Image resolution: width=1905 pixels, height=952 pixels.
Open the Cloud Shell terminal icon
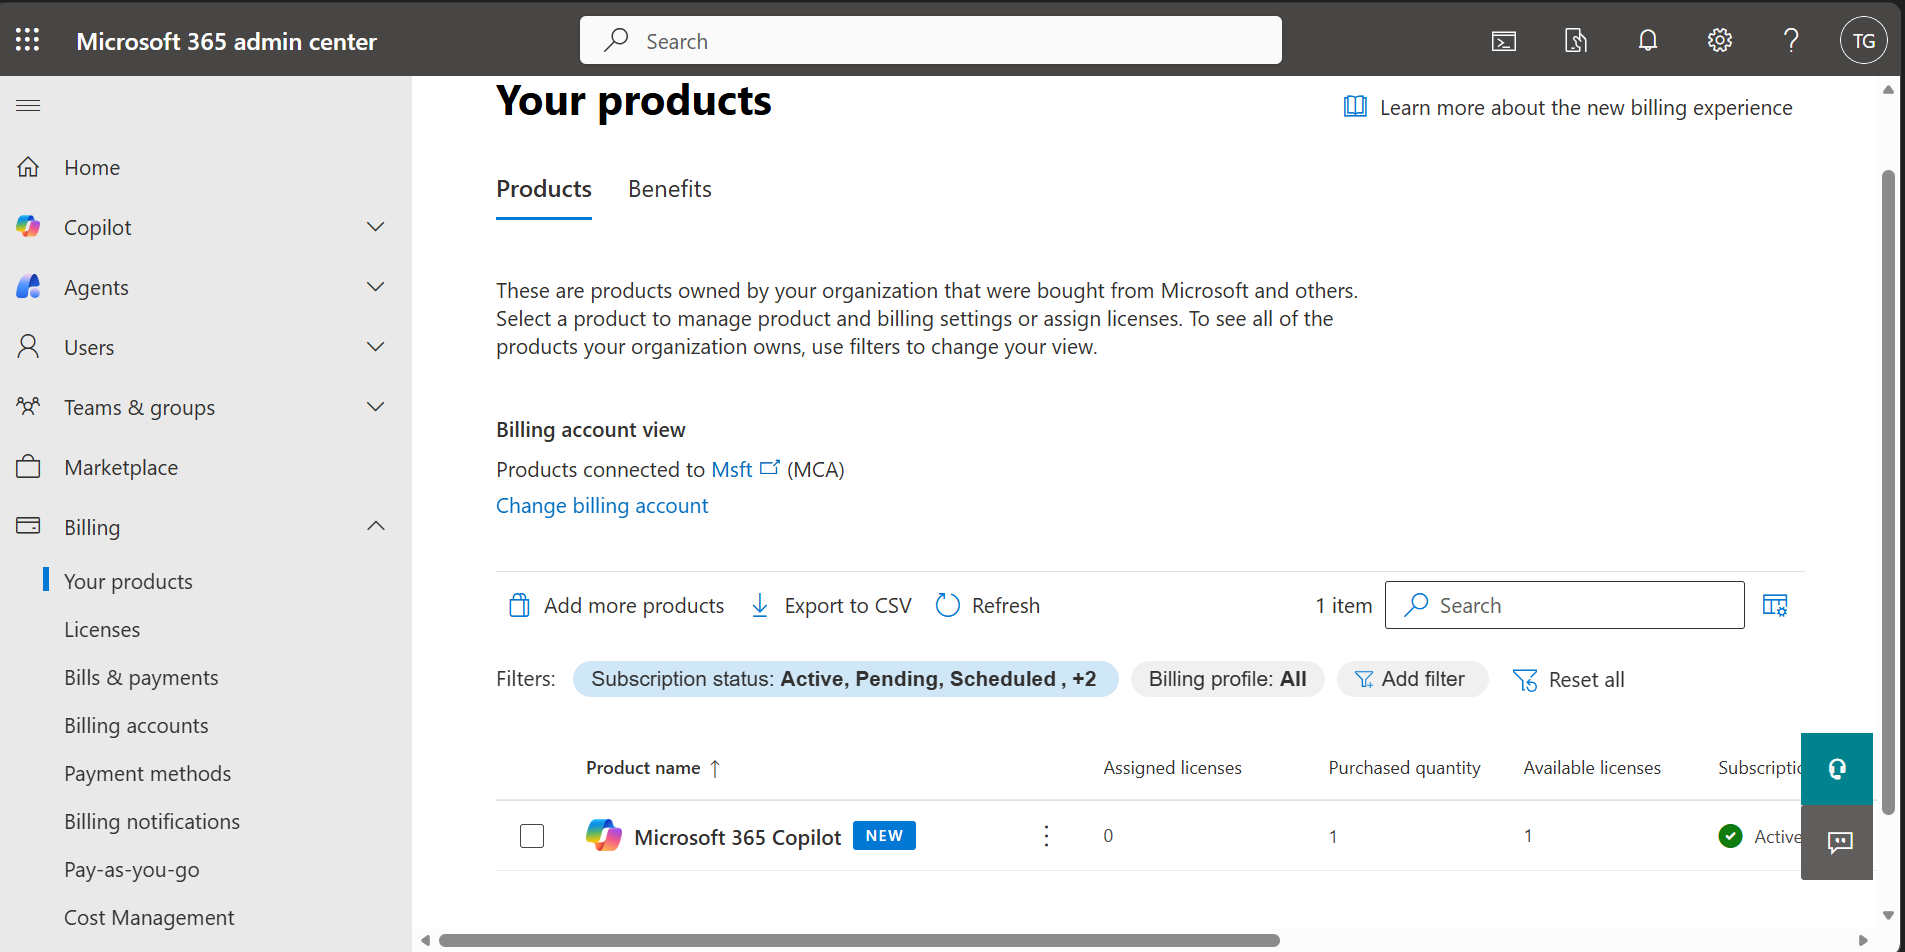click(1504, 41)
